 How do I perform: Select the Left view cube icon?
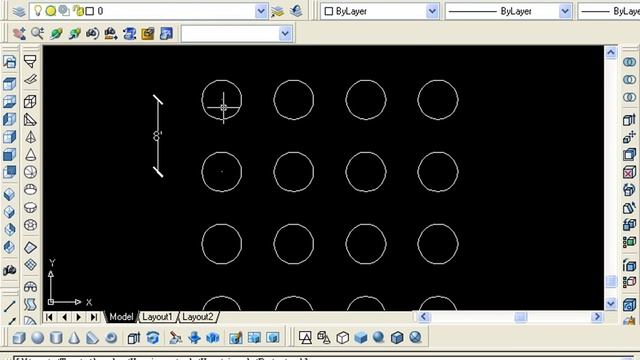click(x=9, y=119)
